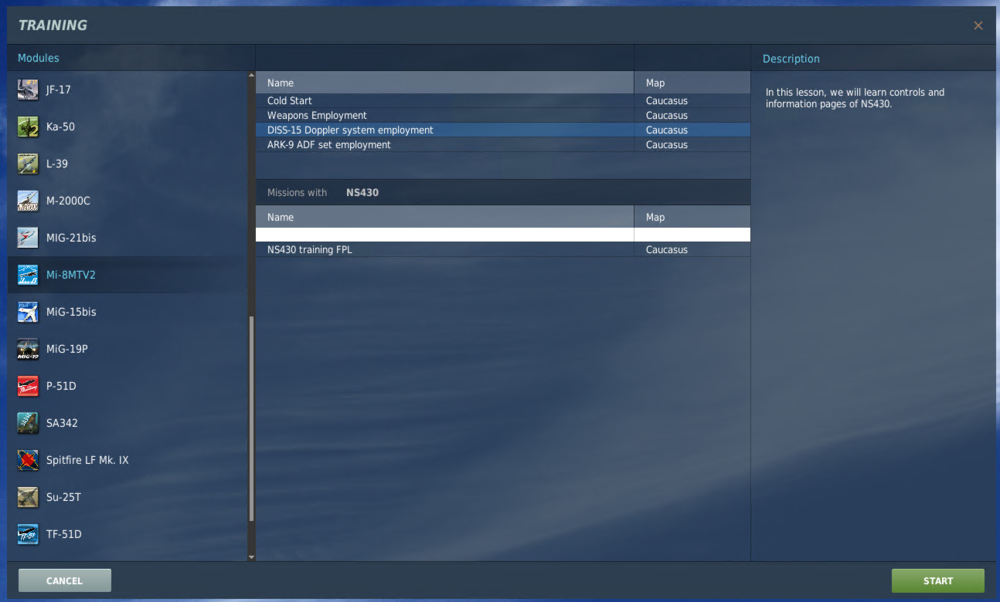Select the white highlighted NS430 mission row
The height and width of the screenshot is (602, 1000).
click(x=503, y=235)
